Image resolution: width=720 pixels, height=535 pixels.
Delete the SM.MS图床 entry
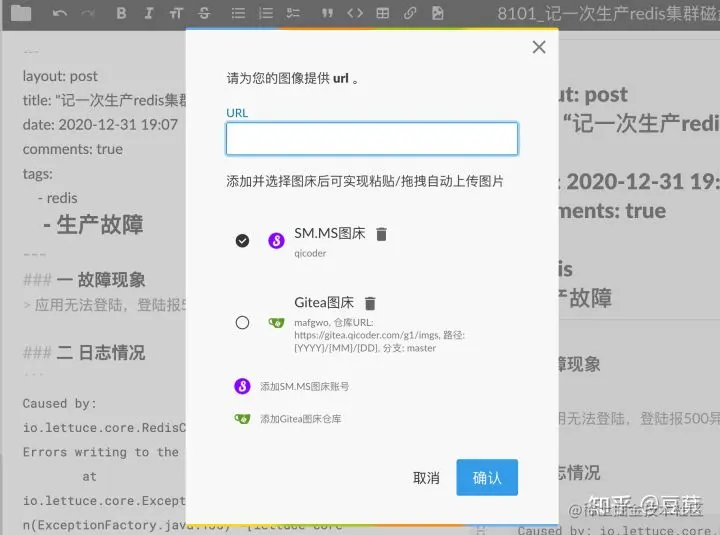(381, 234)
